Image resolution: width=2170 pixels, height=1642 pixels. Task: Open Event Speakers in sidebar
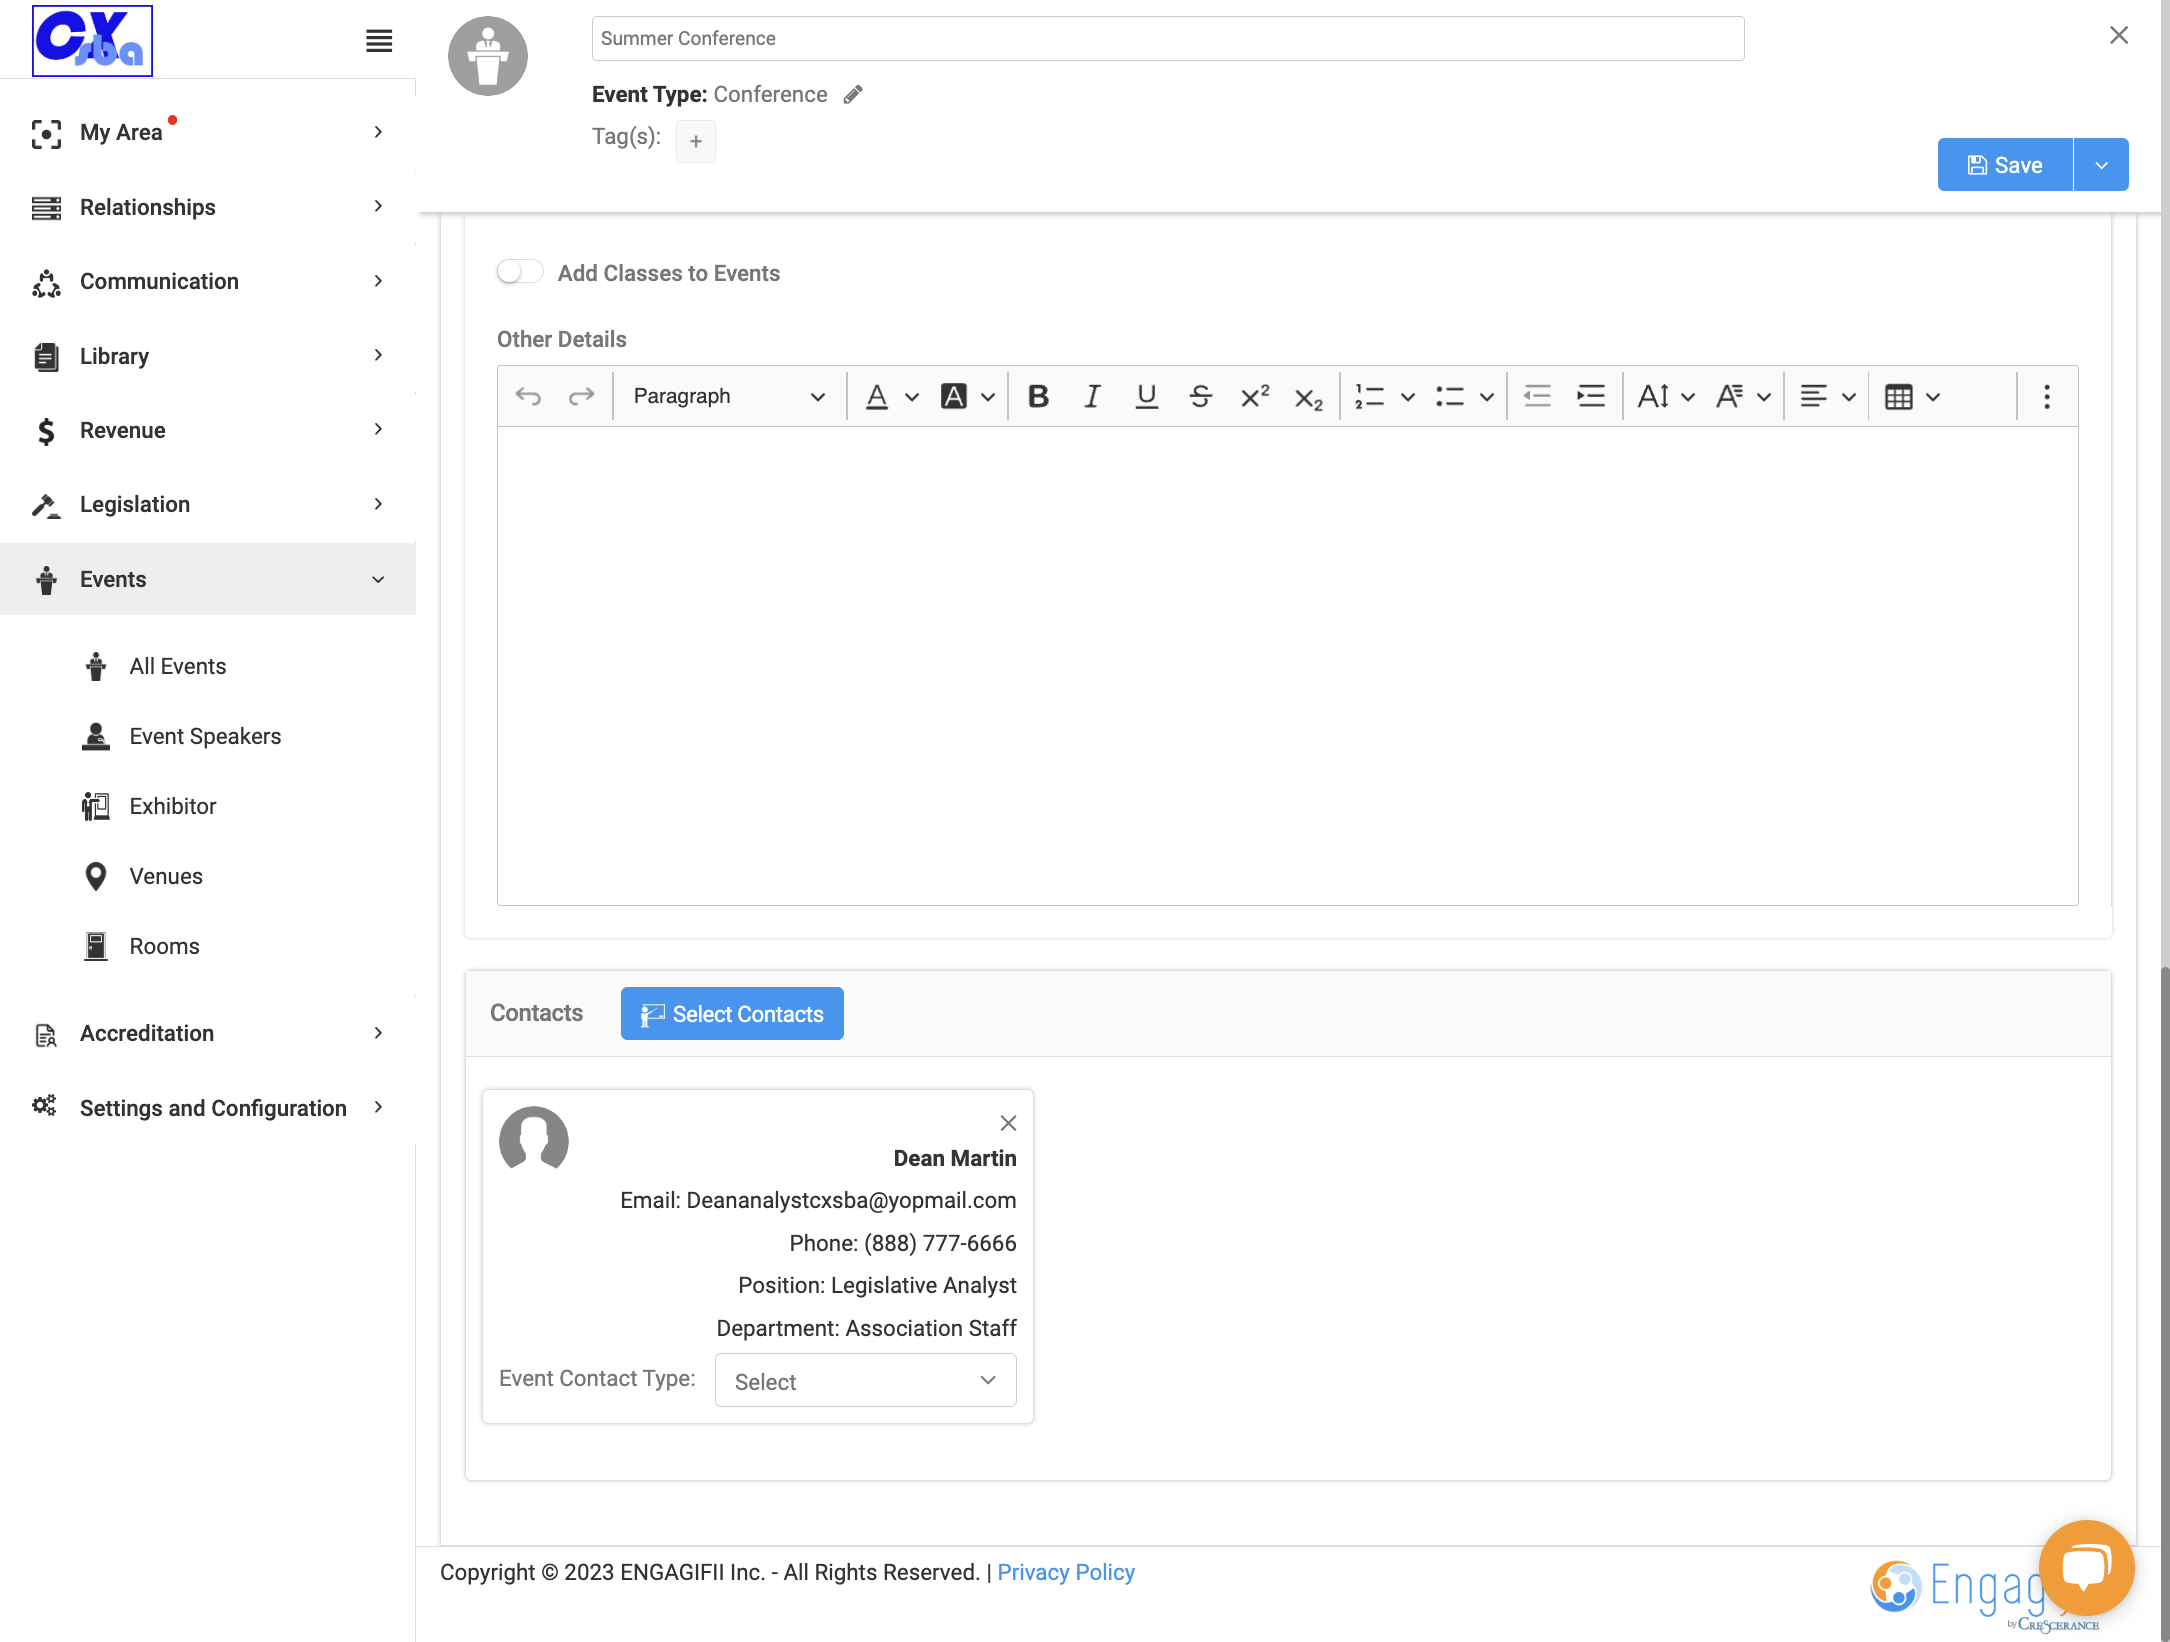click(204, 737)
